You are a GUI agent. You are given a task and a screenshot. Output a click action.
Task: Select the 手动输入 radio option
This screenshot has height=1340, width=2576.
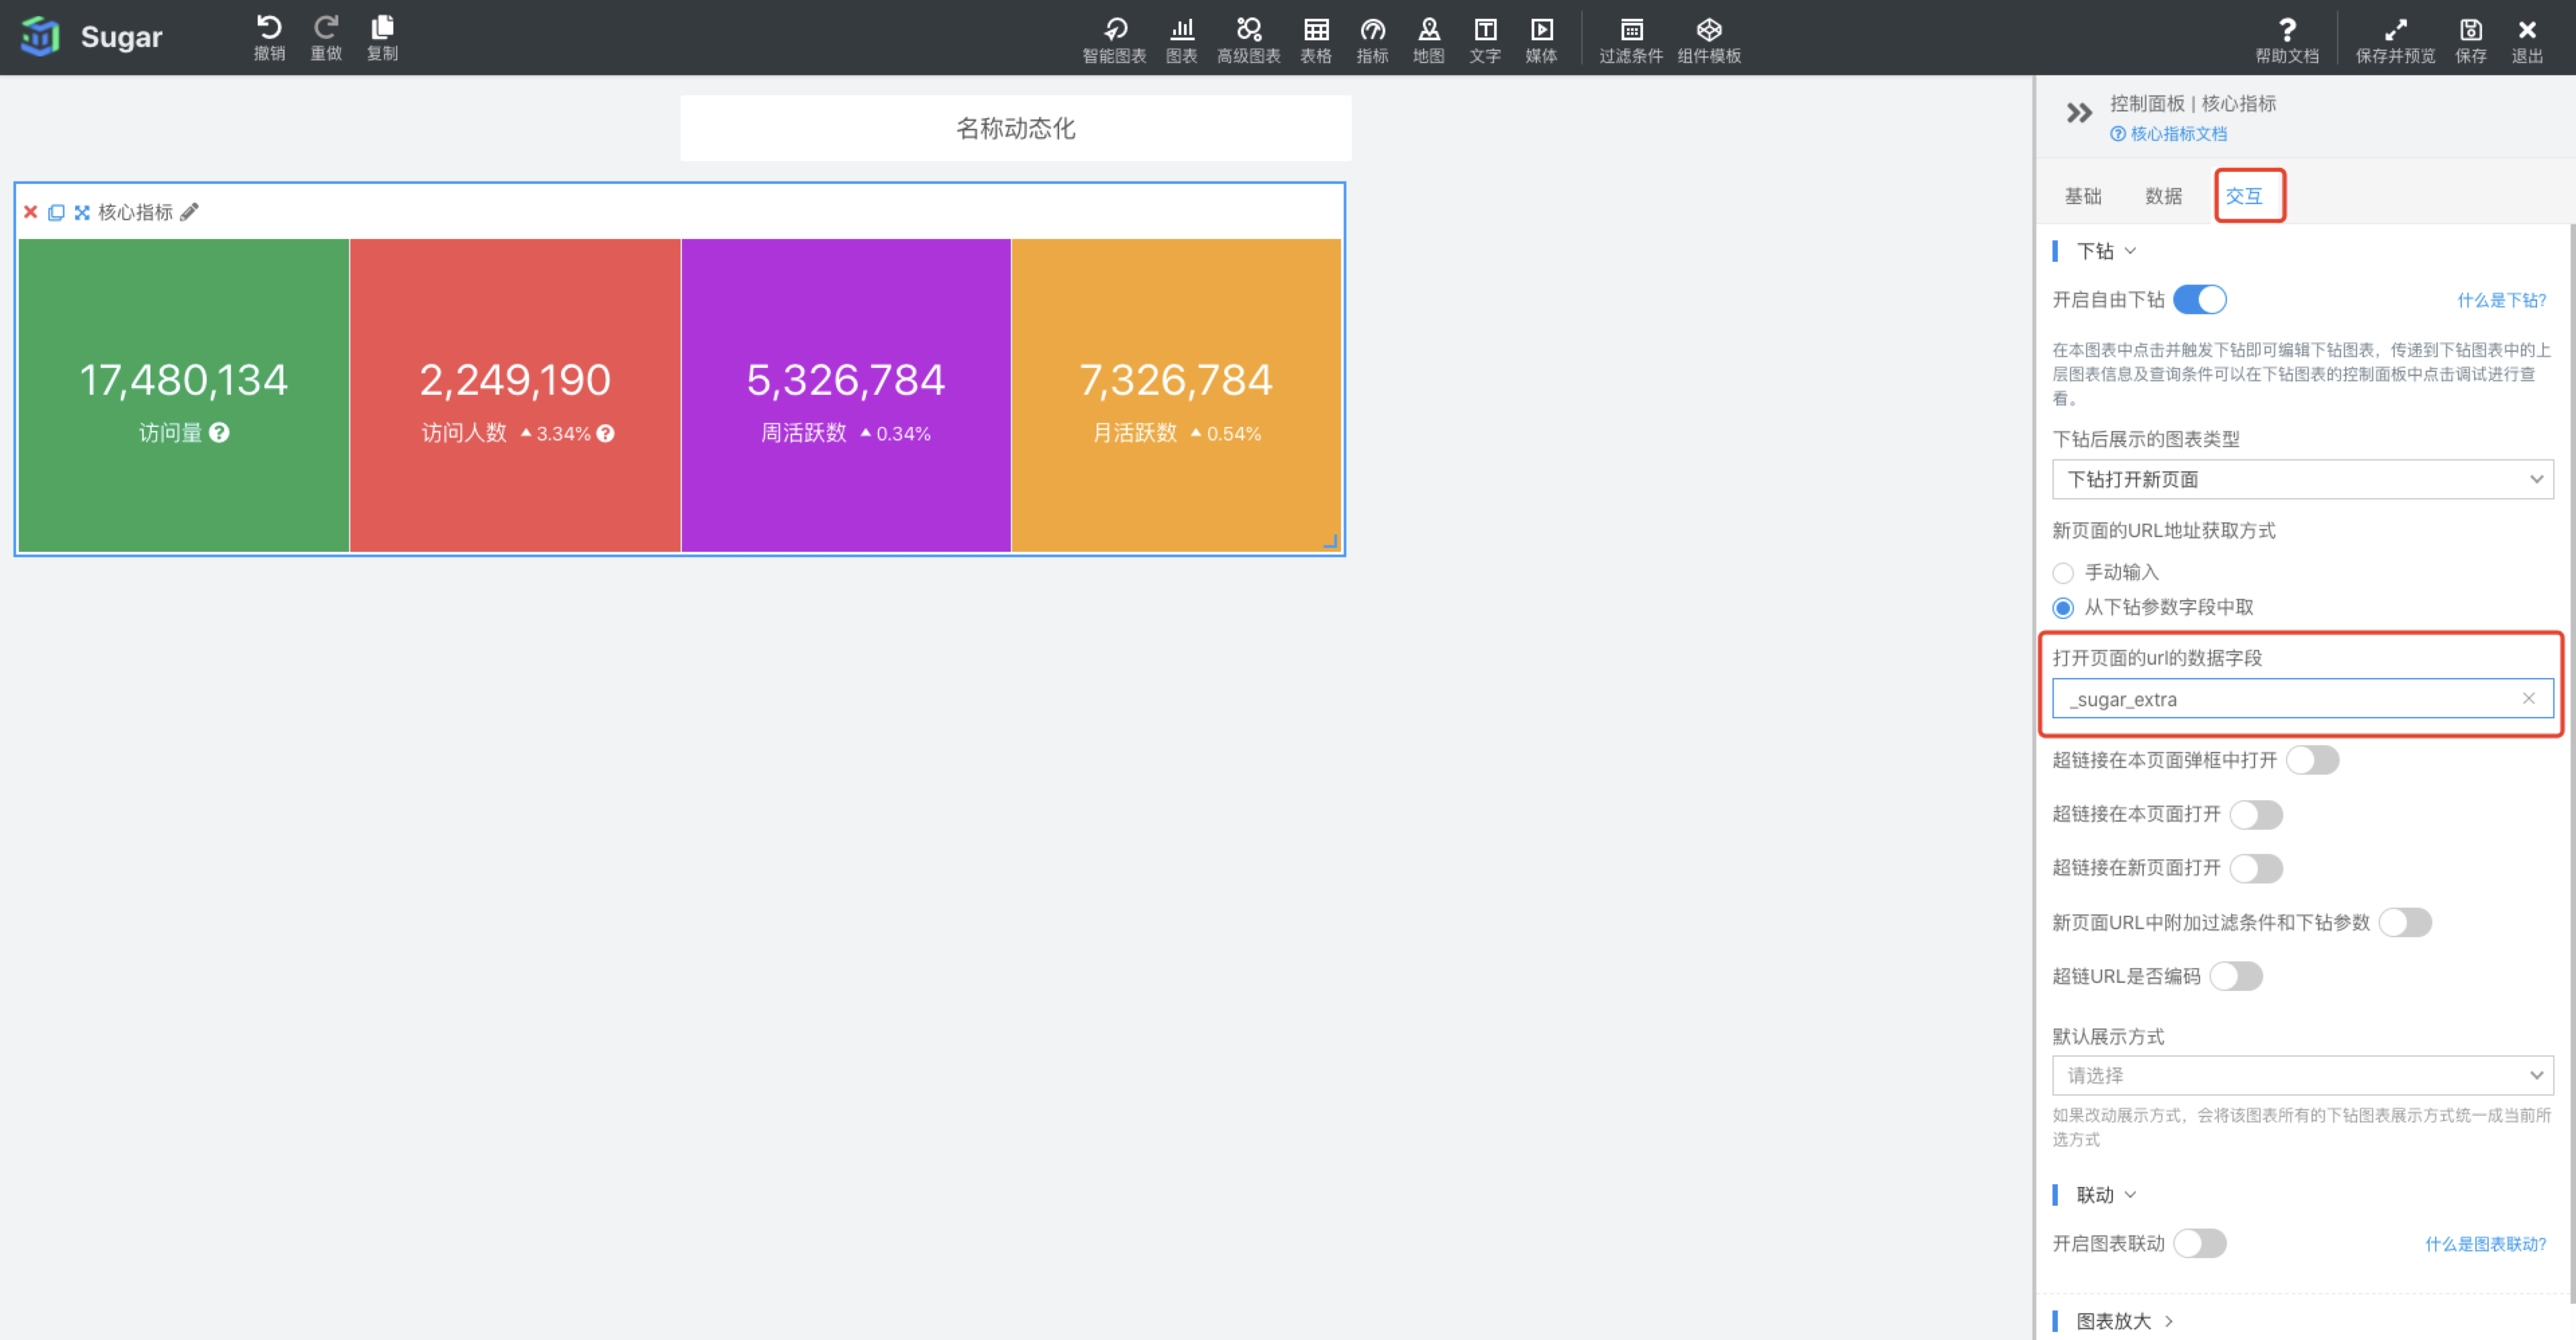point(2063,573)
